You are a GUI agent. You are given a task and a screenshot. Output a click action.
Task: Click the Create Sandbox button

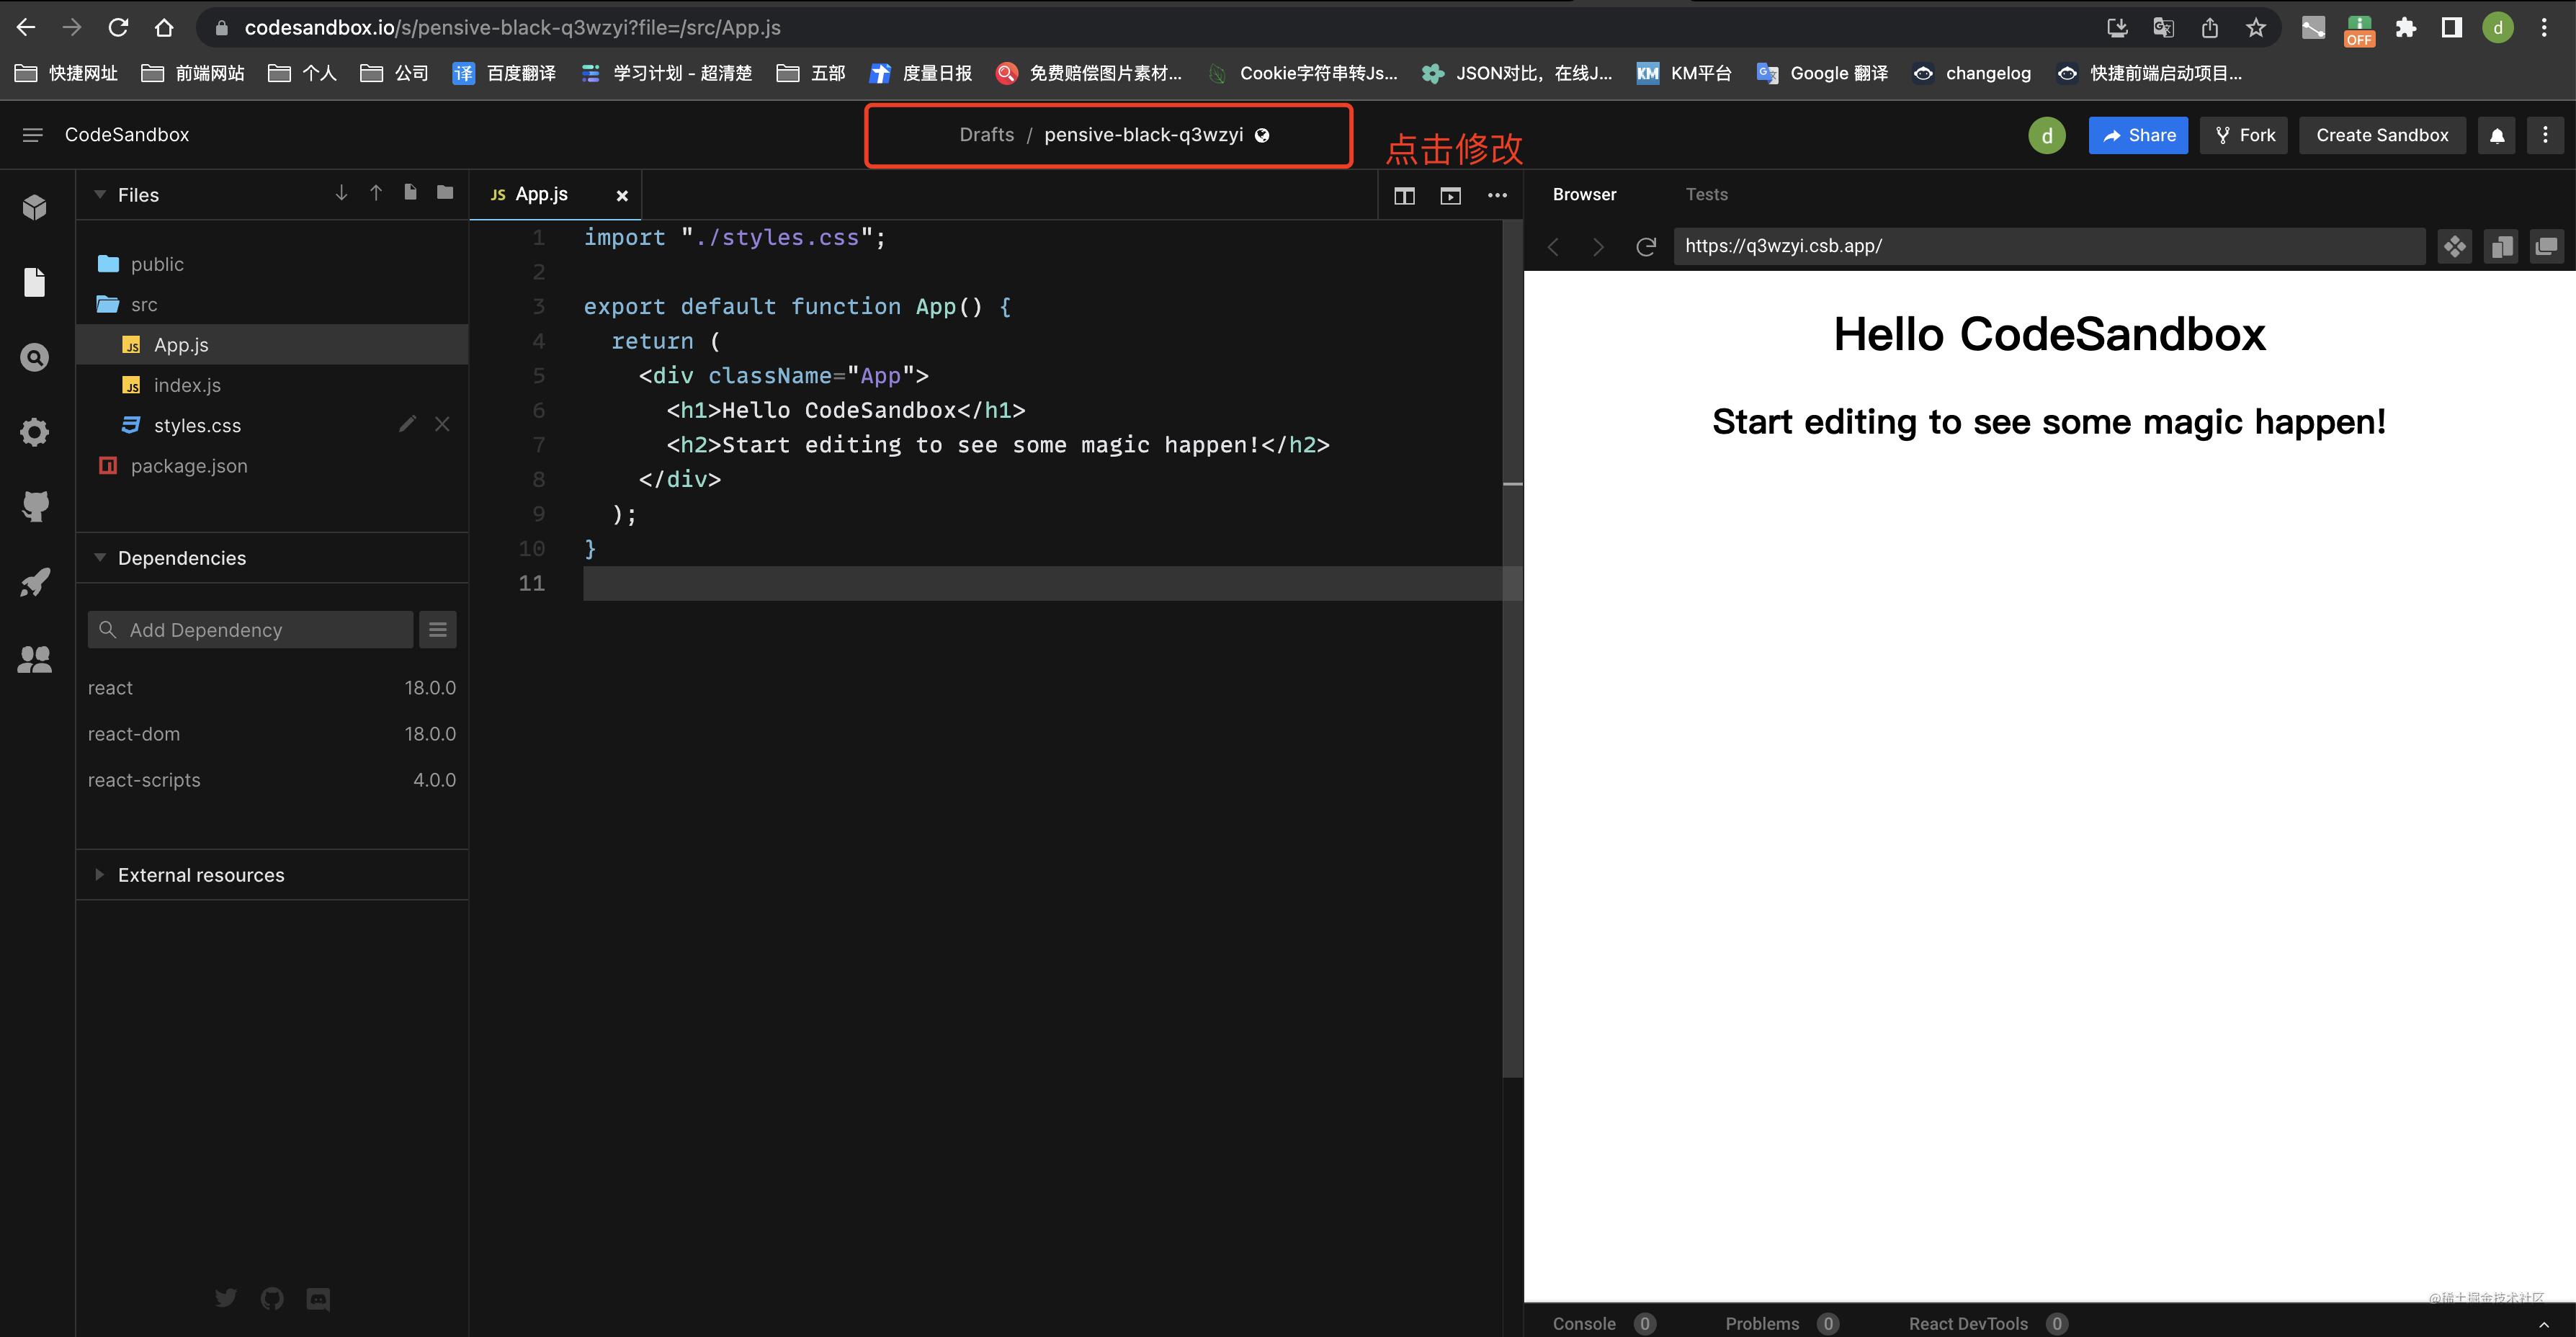pyautogui.click(x=2381, y=135)
